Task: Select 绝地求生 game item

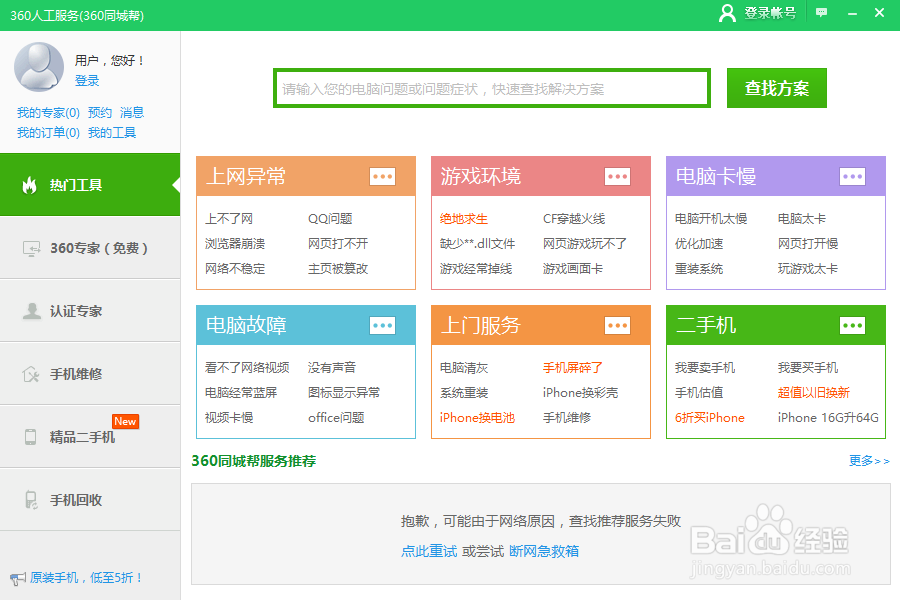Action: click(464, 219)
